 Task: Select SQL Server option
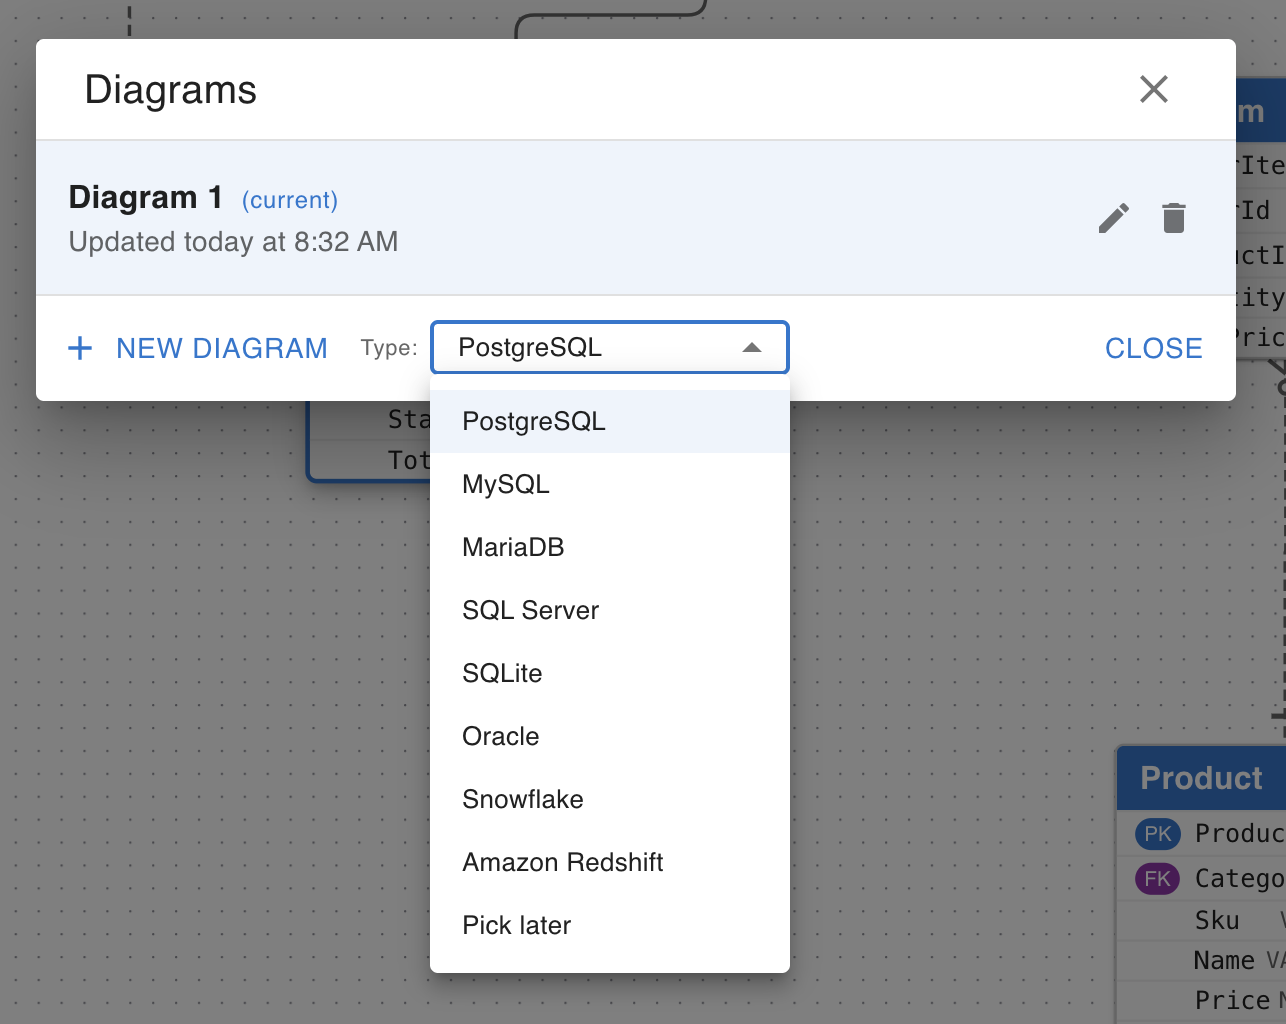pos(610,610)
